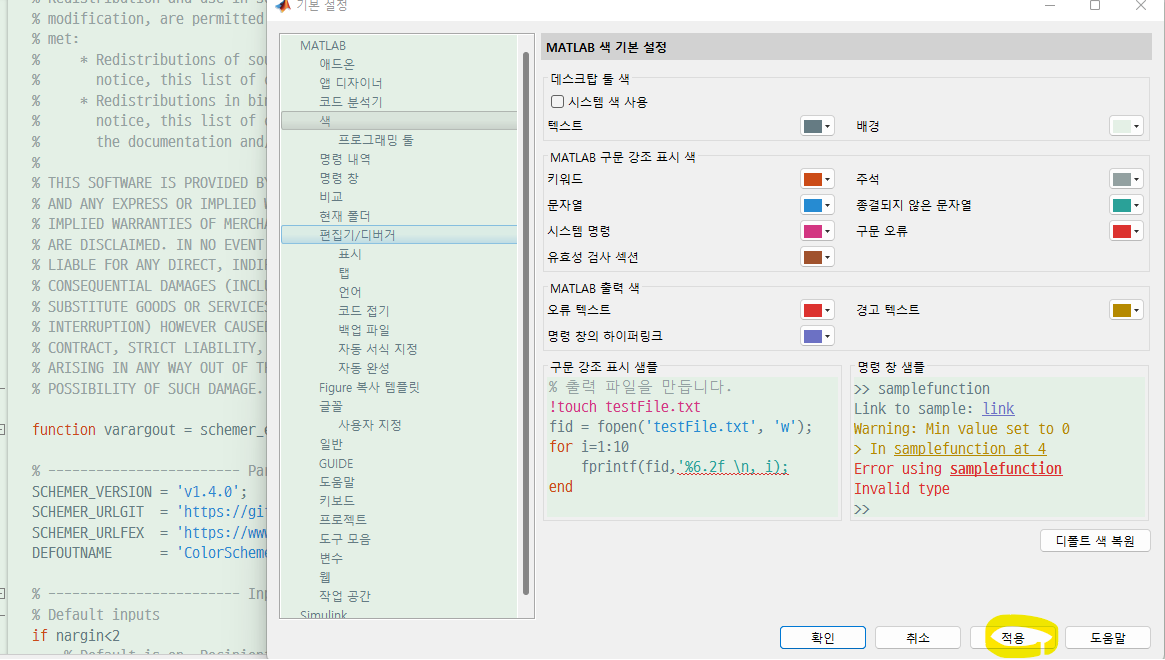1165x660 pixels.
Task: Click 'function' keyword in editor window
Action: (63, 430)
